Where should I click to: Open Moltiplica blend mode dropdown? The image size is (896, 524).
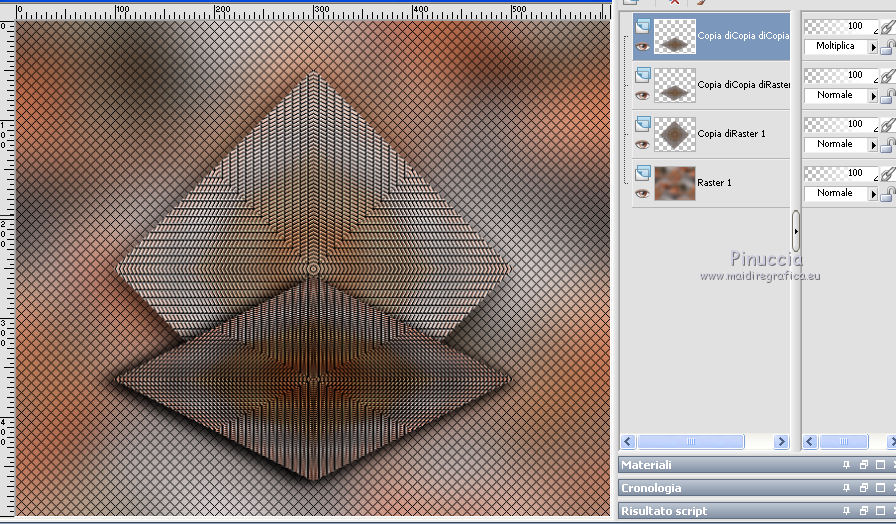pyautogui.click(x=873, y=47)
